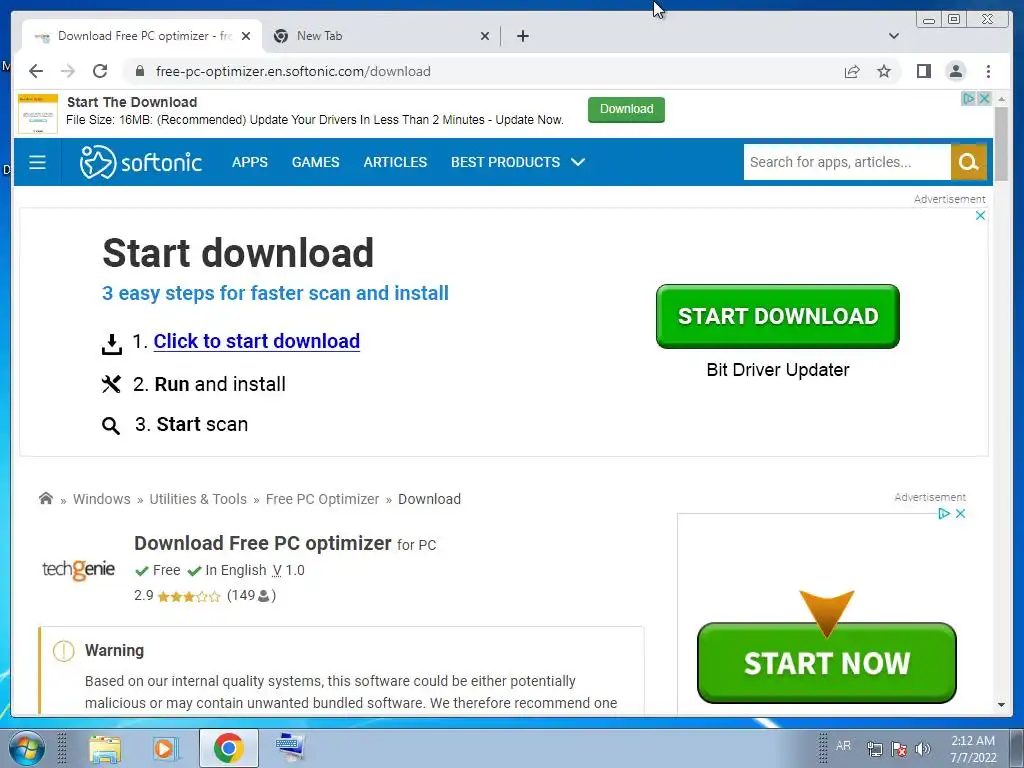Viewport: 1024px width, 768px height.
Task: Switch to the New Tab tab
Action: pos(382,36)
